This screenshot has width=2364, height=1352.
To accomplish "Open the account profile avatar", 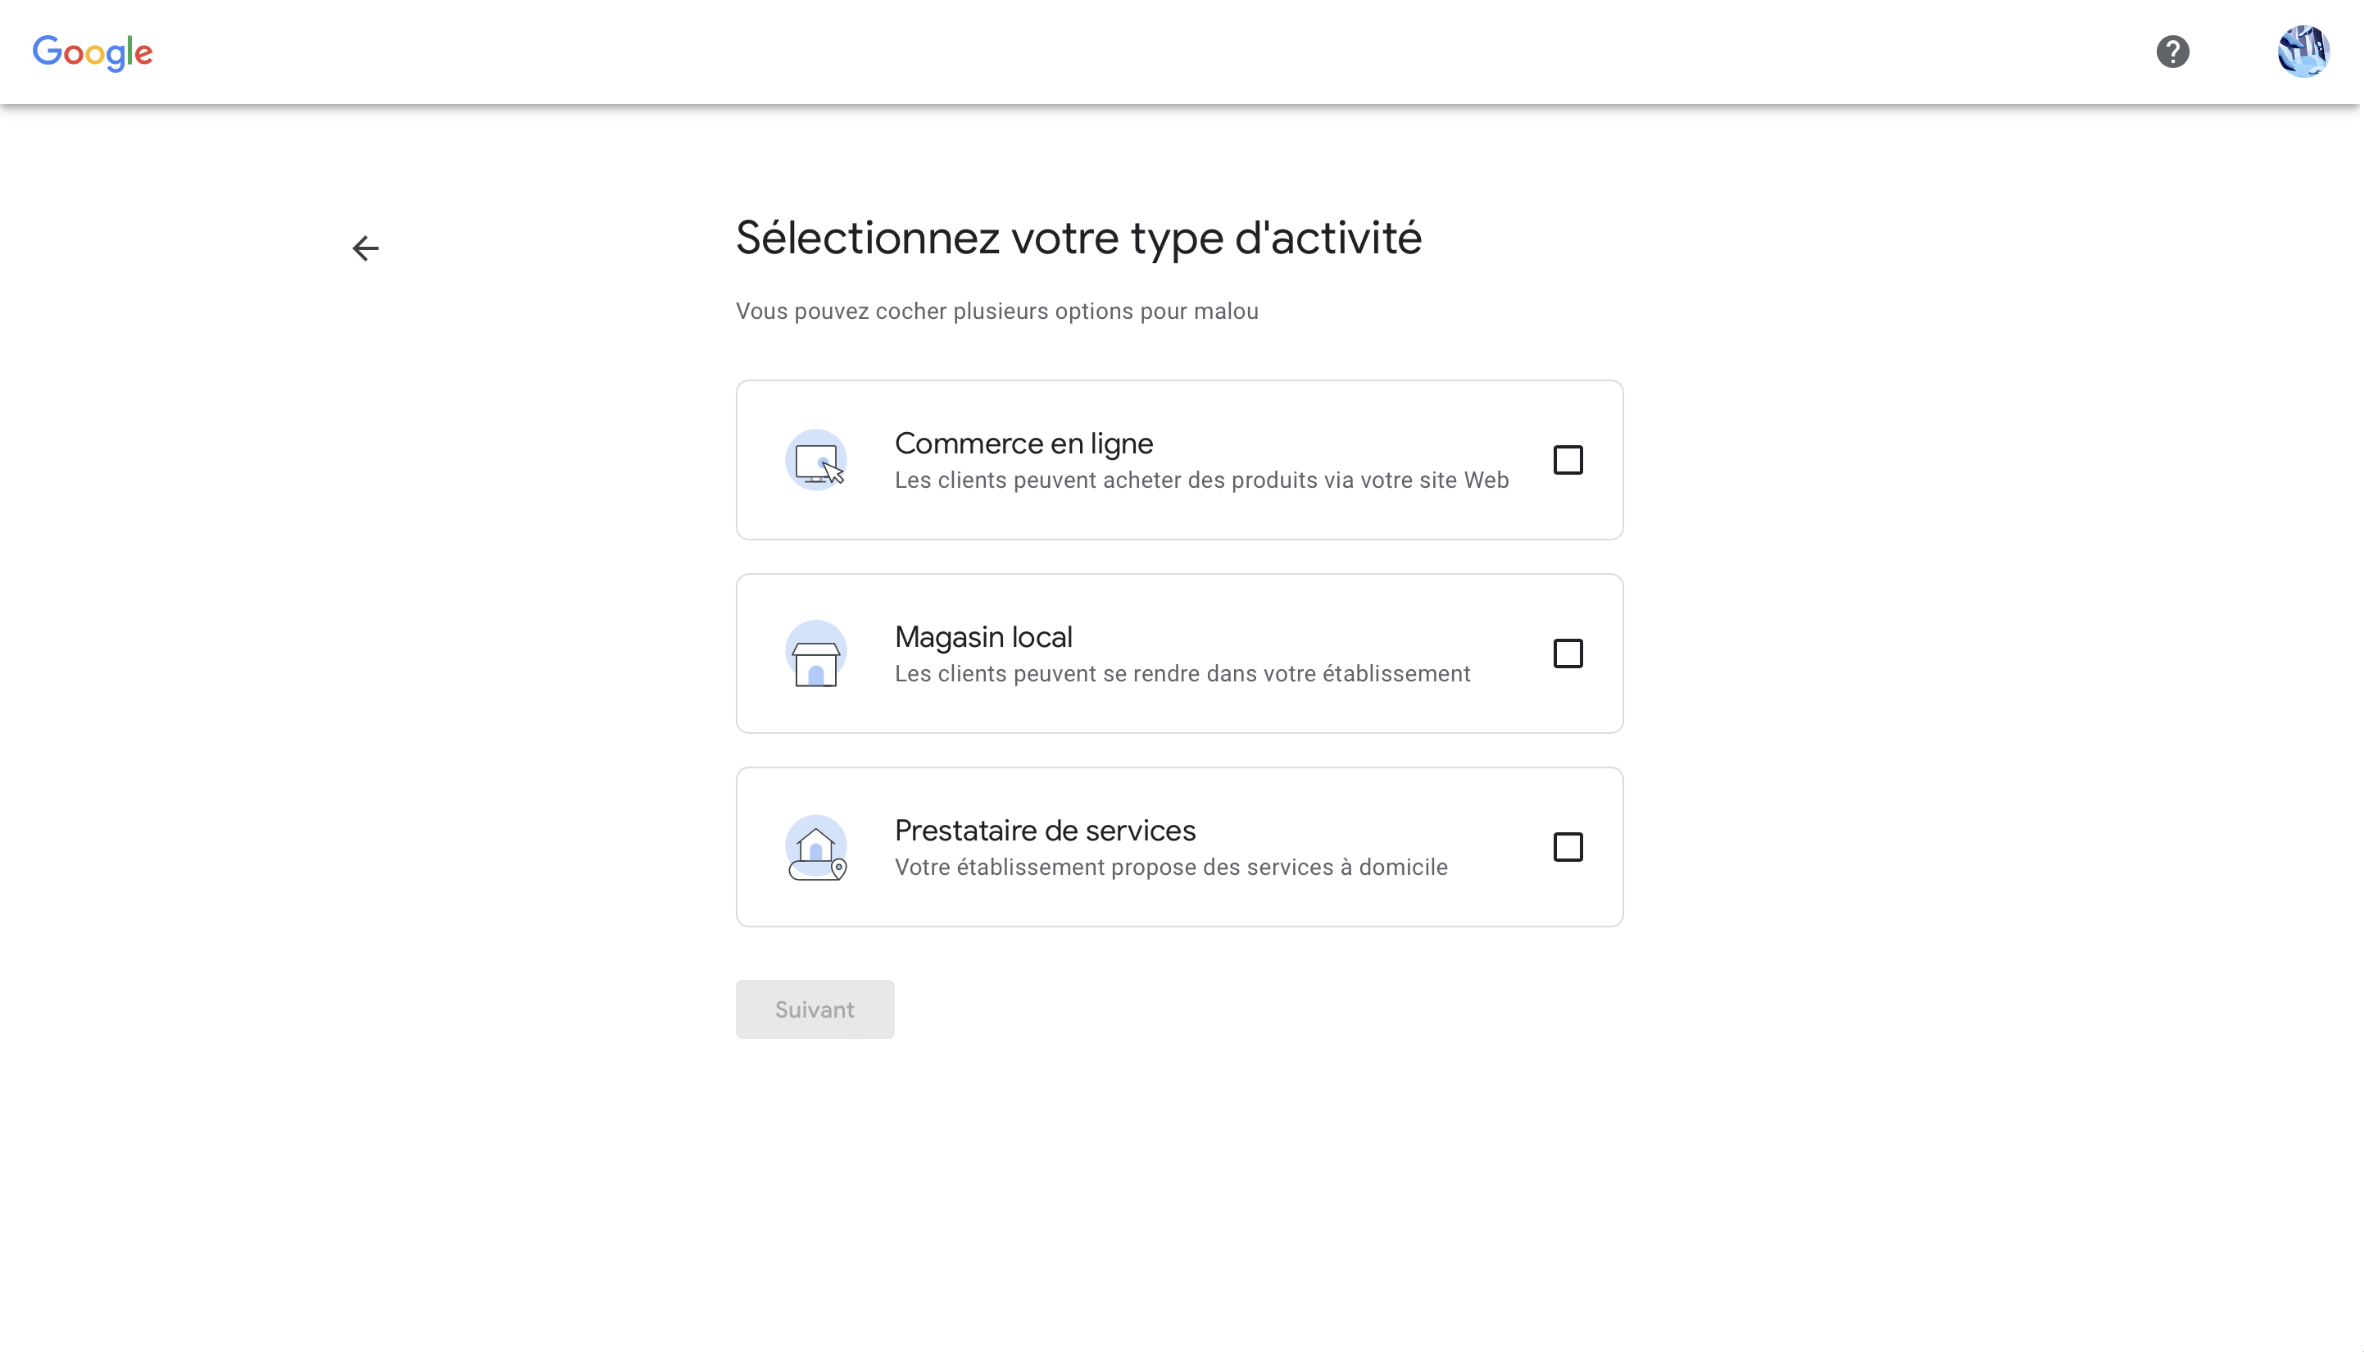I will pyautogui.click(x=2303, y=52).
